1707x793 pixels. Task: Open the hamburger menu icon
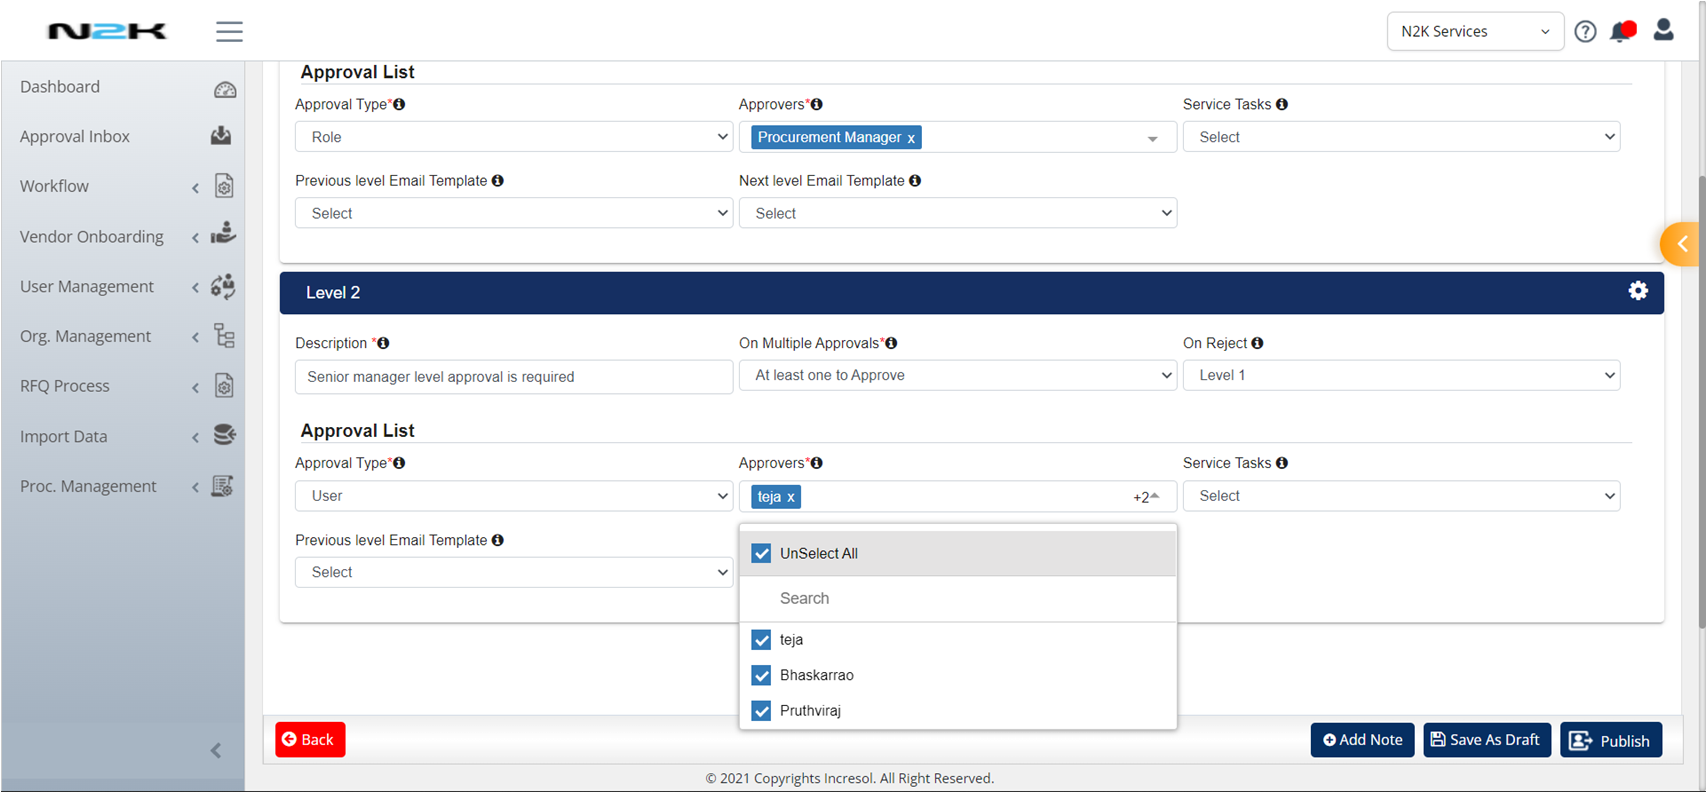pos(229,31)
